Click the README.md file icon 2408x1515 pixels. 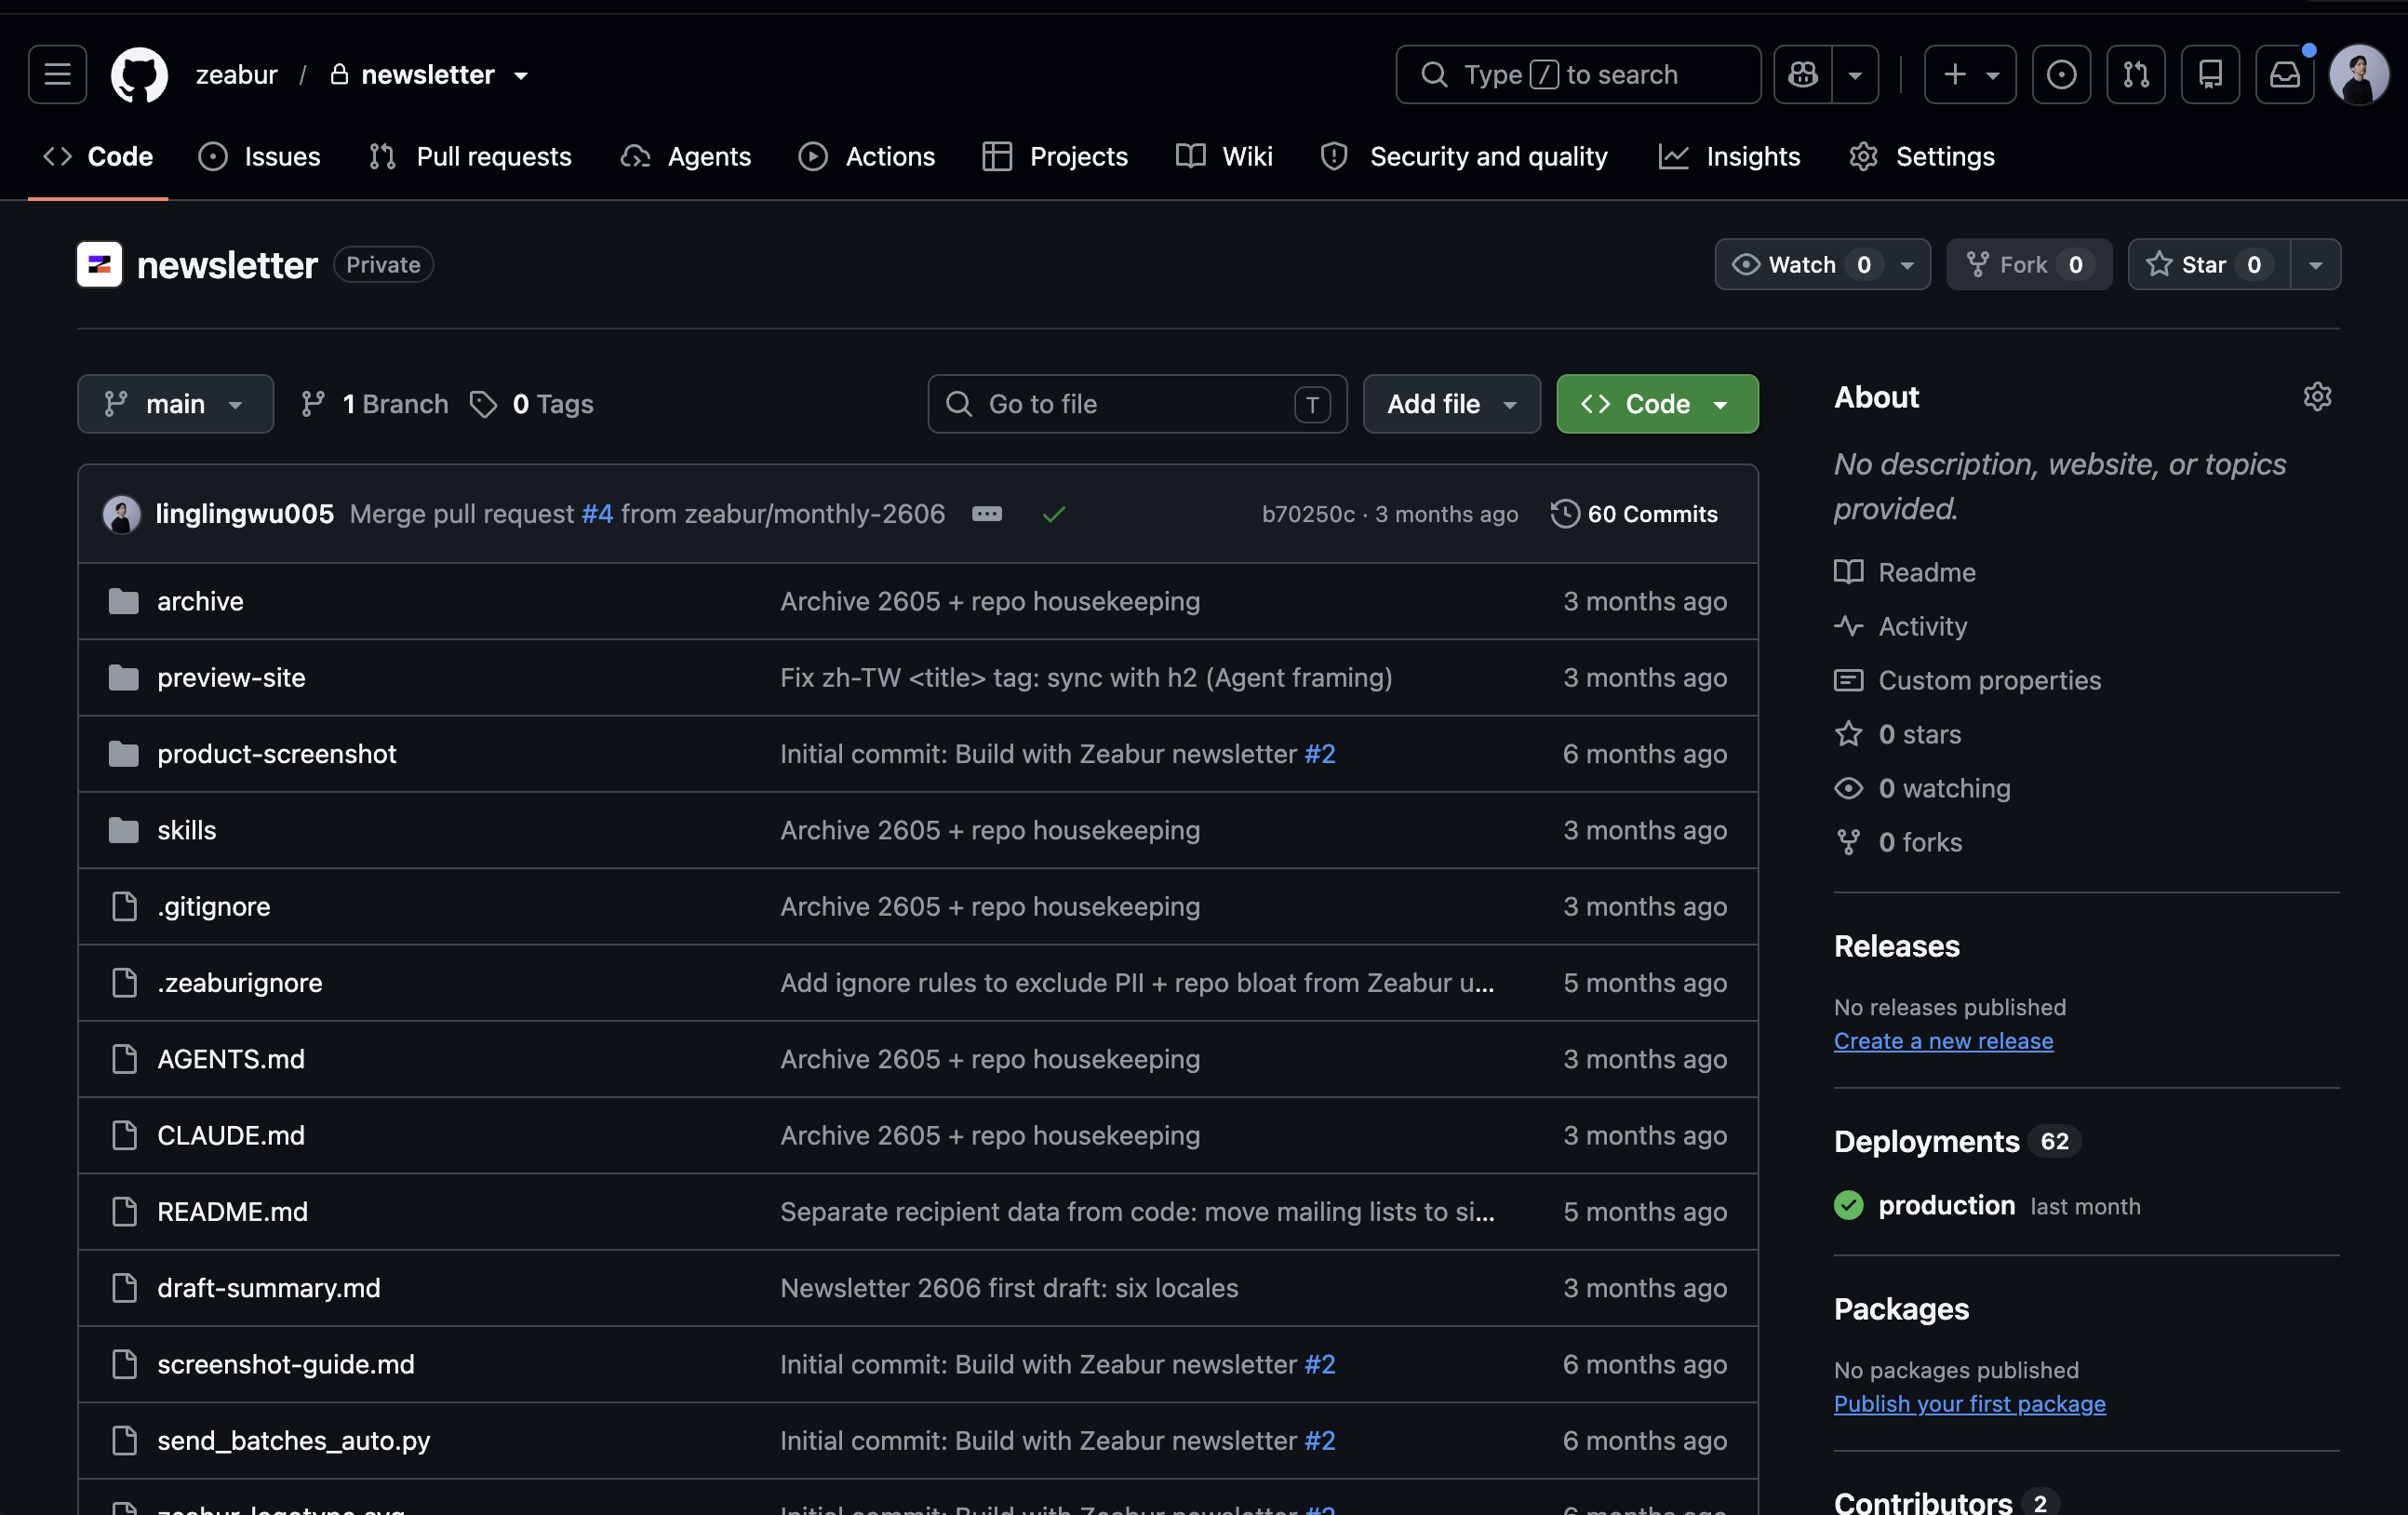(x=124, y=1211)
